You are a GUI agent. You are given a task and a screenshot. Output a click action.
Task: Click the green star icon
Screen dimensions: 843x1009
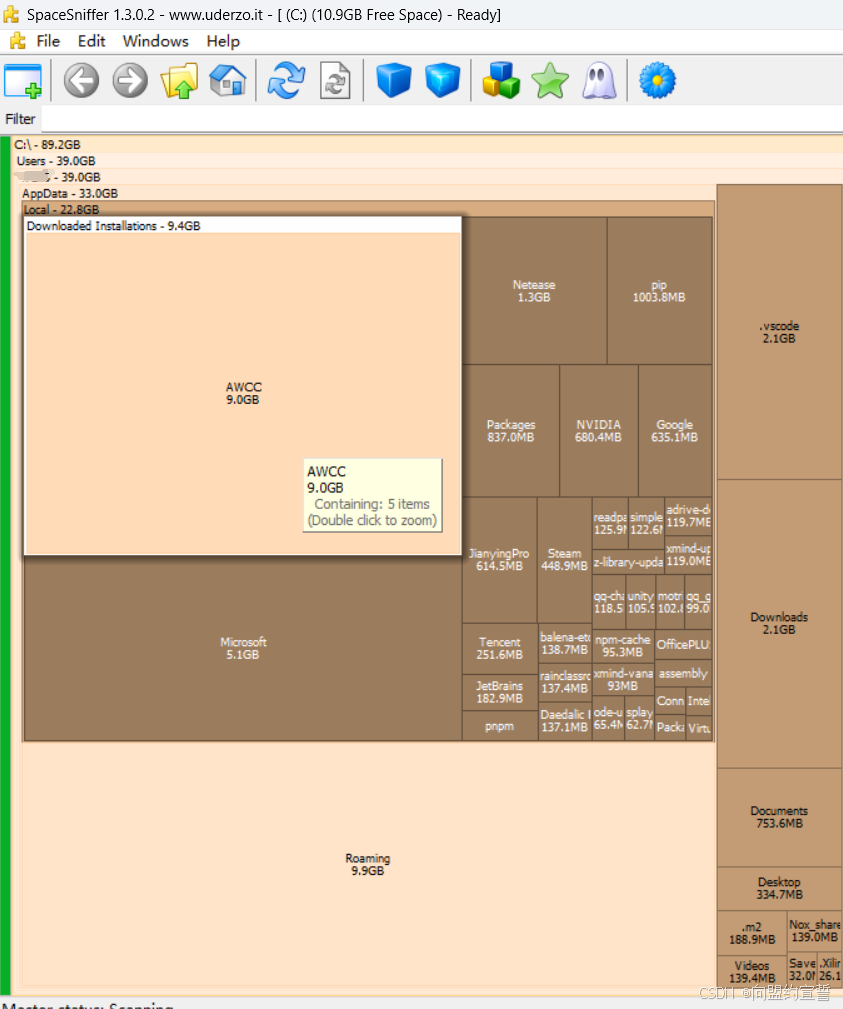pos(550,80)
